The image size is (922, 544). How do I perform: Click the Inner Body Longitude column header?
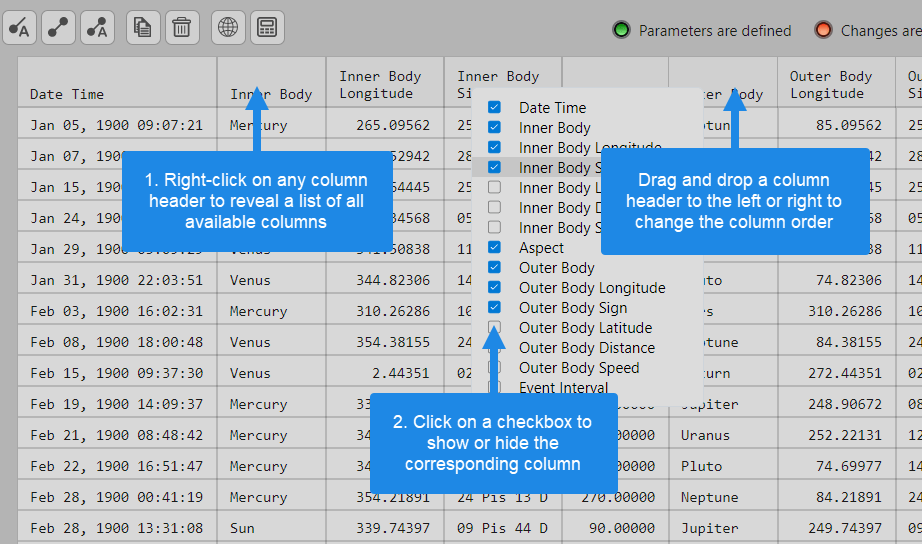(x=385, y=82)
